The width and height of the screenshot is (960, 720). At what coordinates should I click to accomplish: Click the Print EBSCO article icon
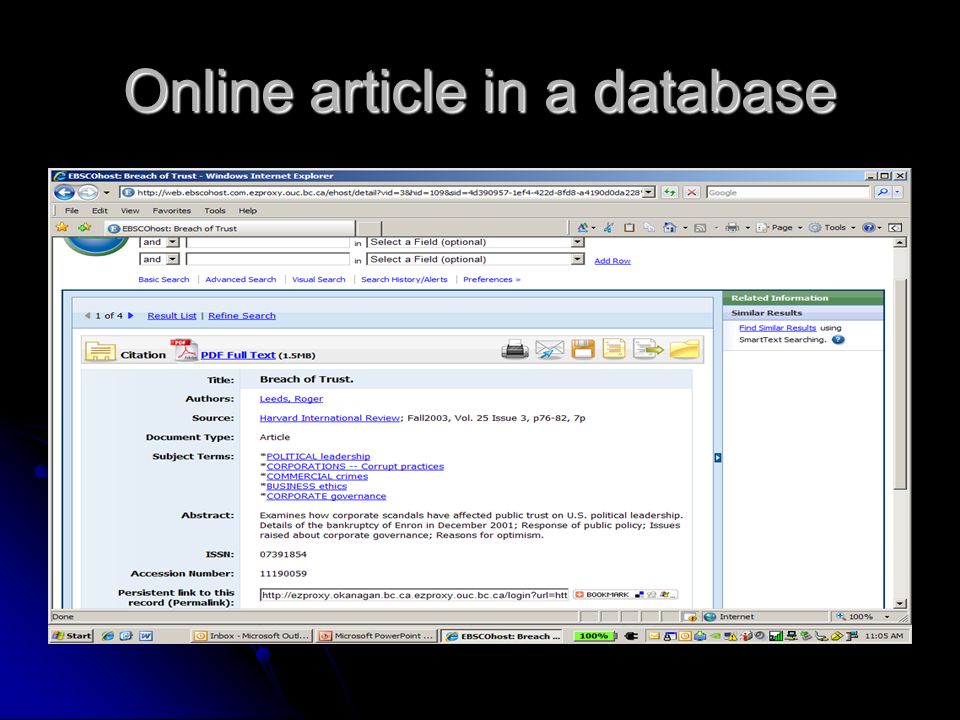point(514,350)
